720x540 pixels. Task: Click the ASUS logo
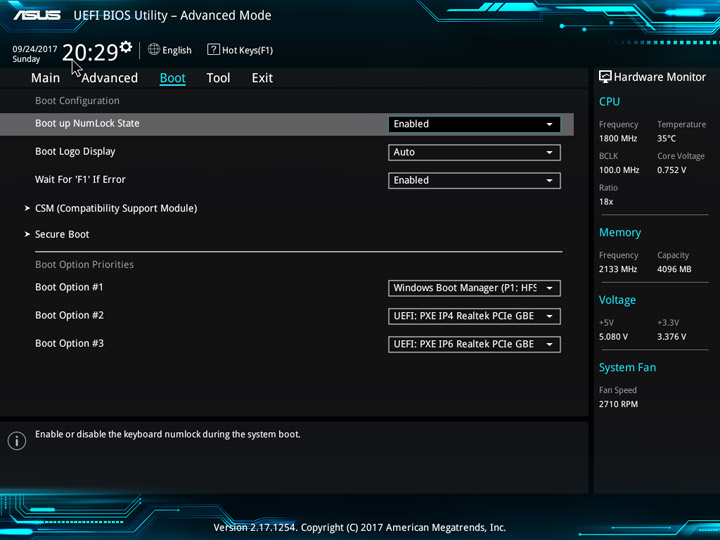click(37, 15)
